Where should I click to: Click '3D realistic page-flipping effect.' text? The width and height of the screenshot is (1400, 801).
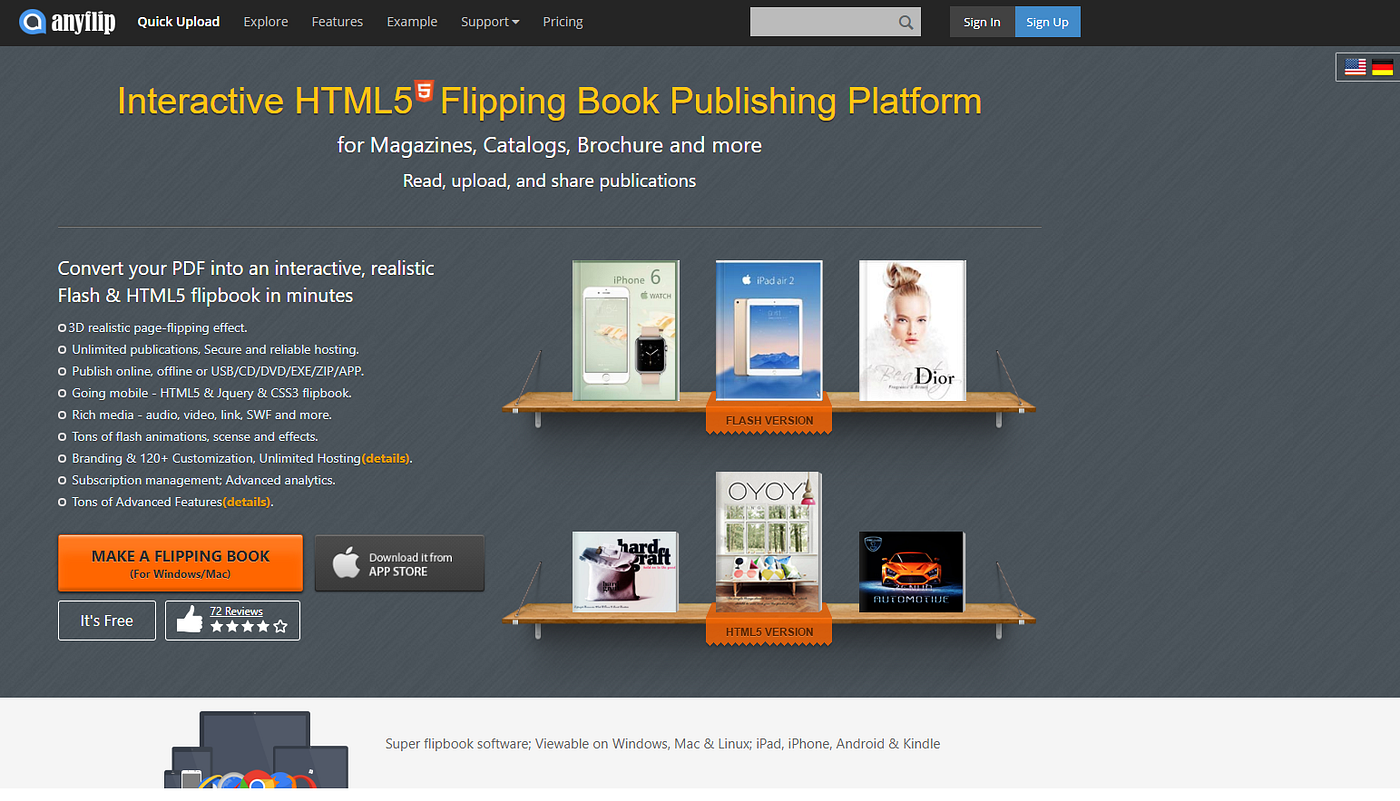pos(158,328)
